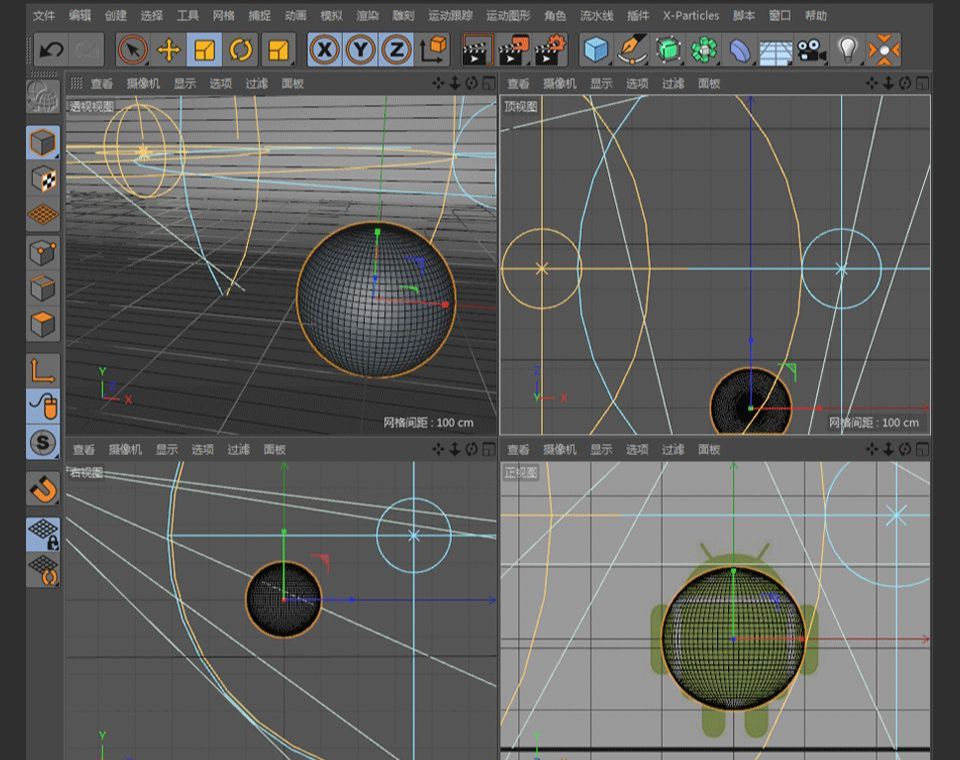Viewport: 960px width, 760px height.
Task: Switch to Points mode
Action: [x=43, y=252]
